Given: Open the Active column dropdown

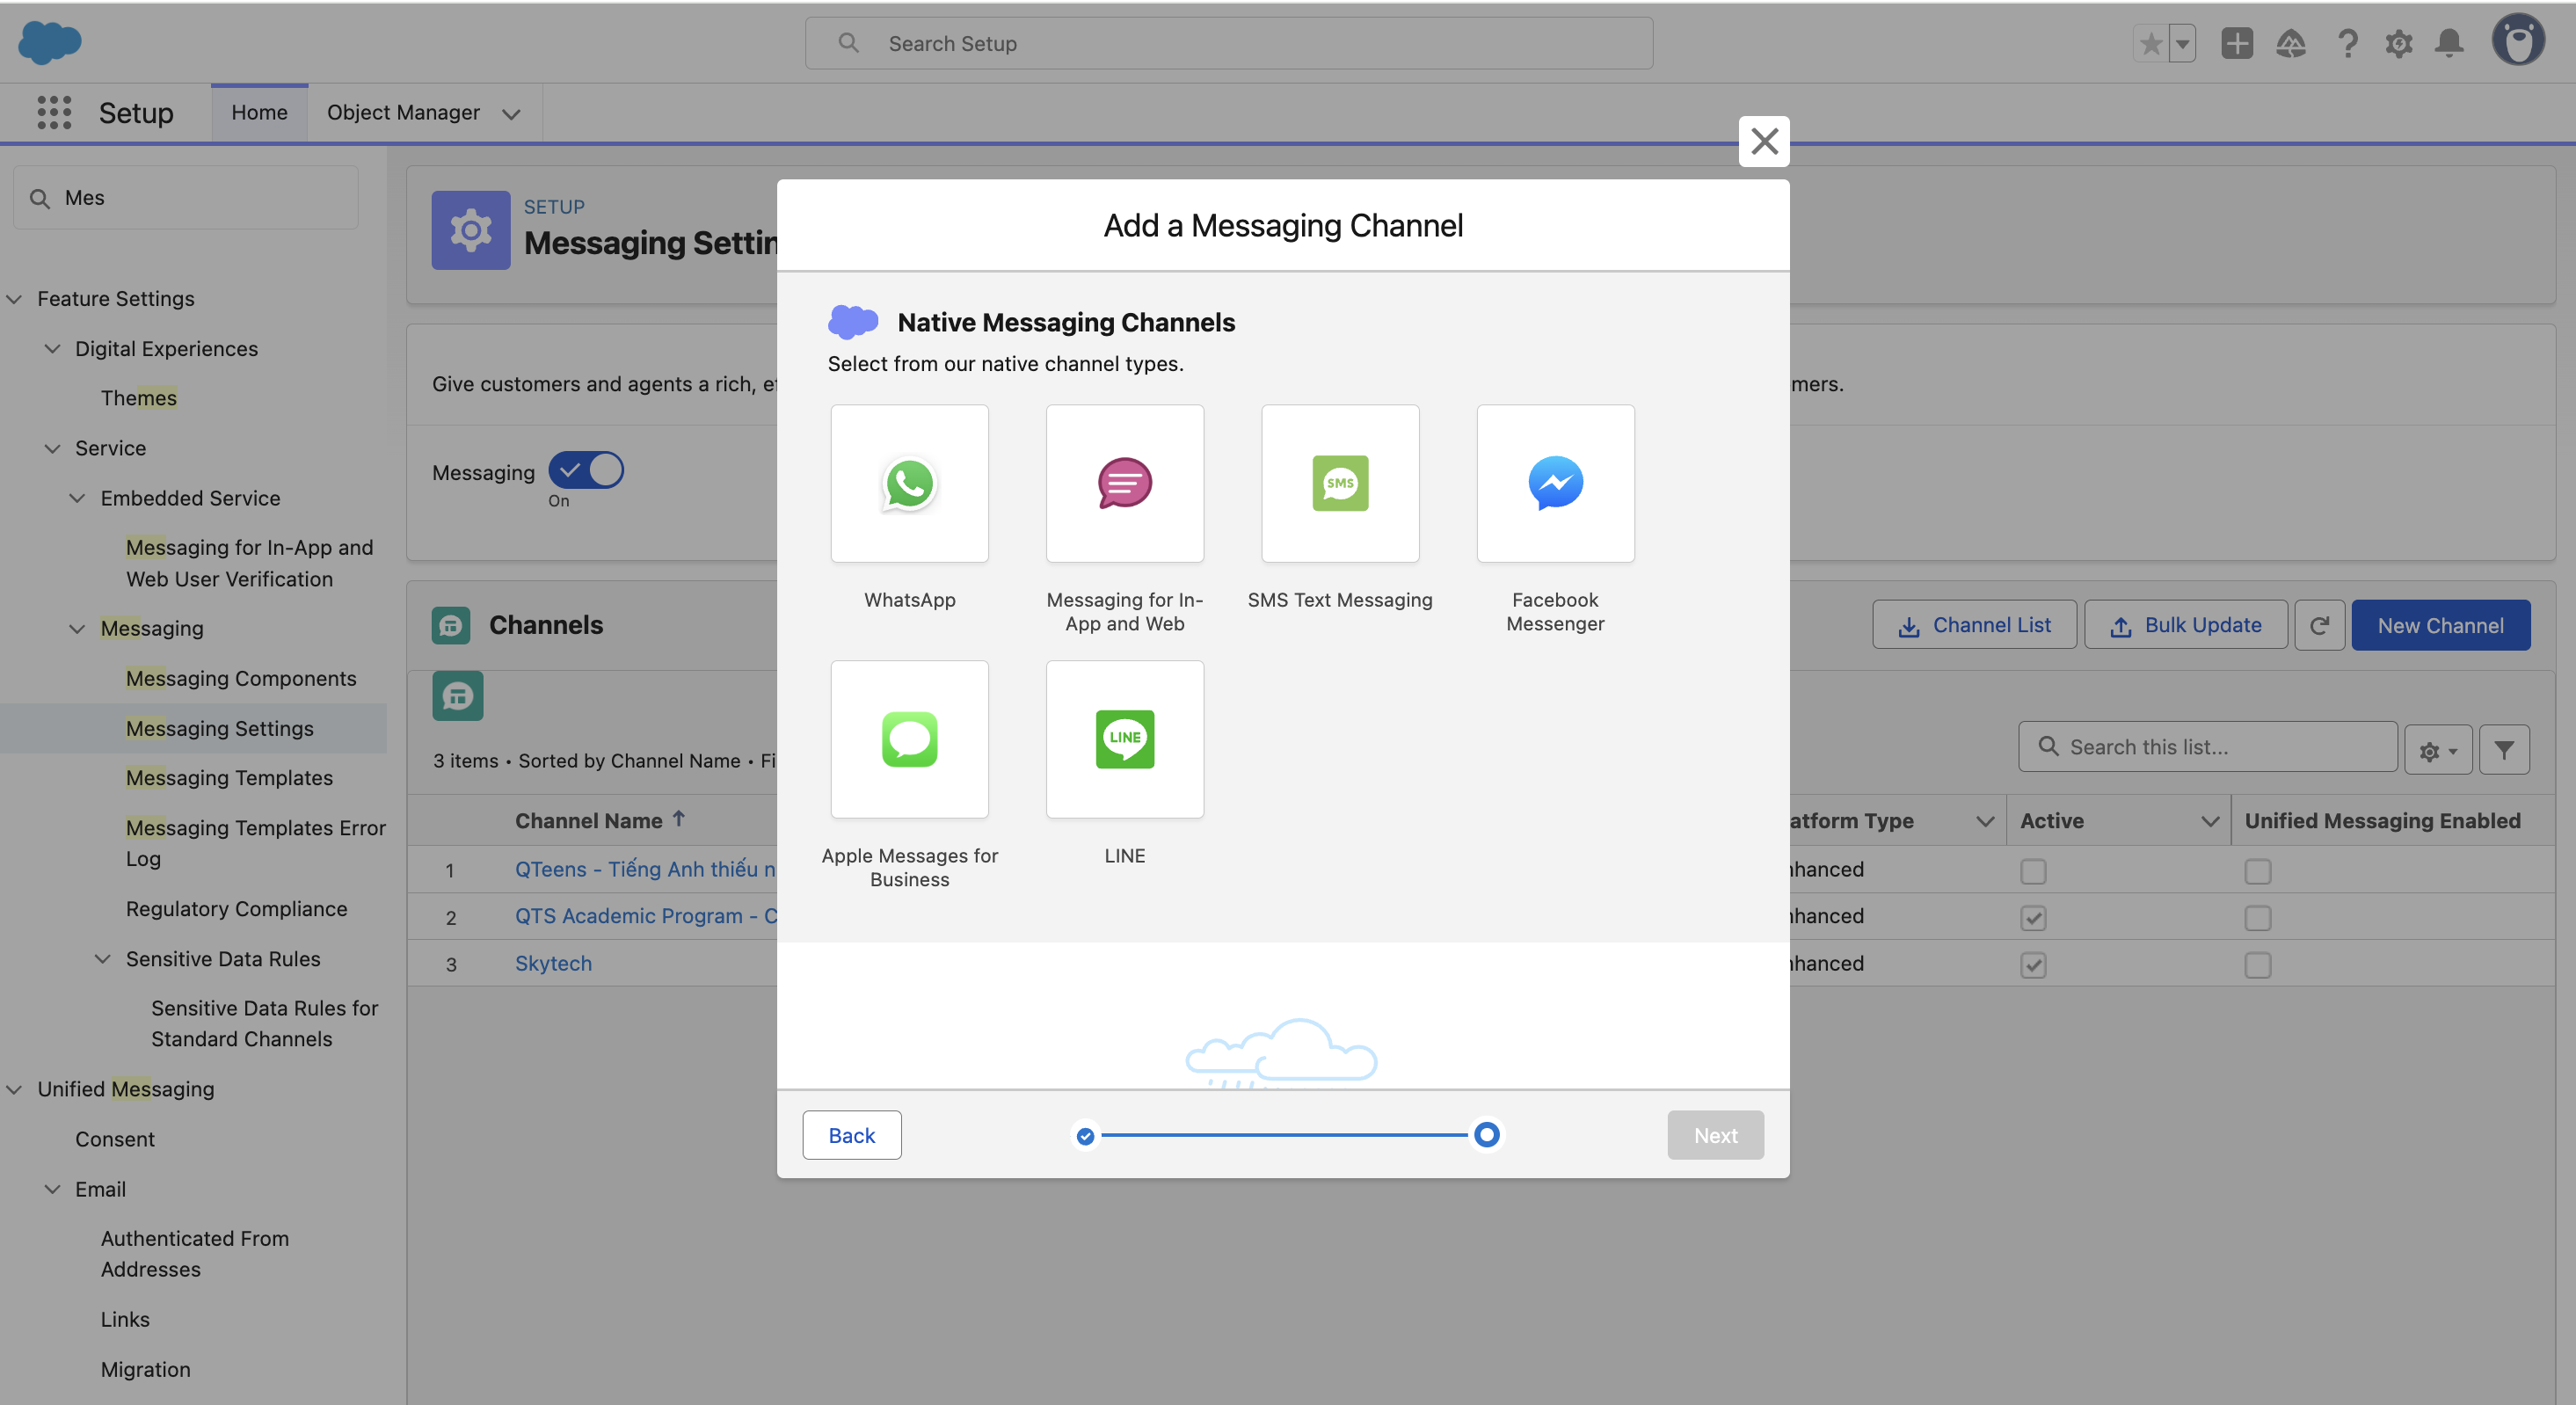Looking at the screenshot, I should click(x=2209, y=821).
